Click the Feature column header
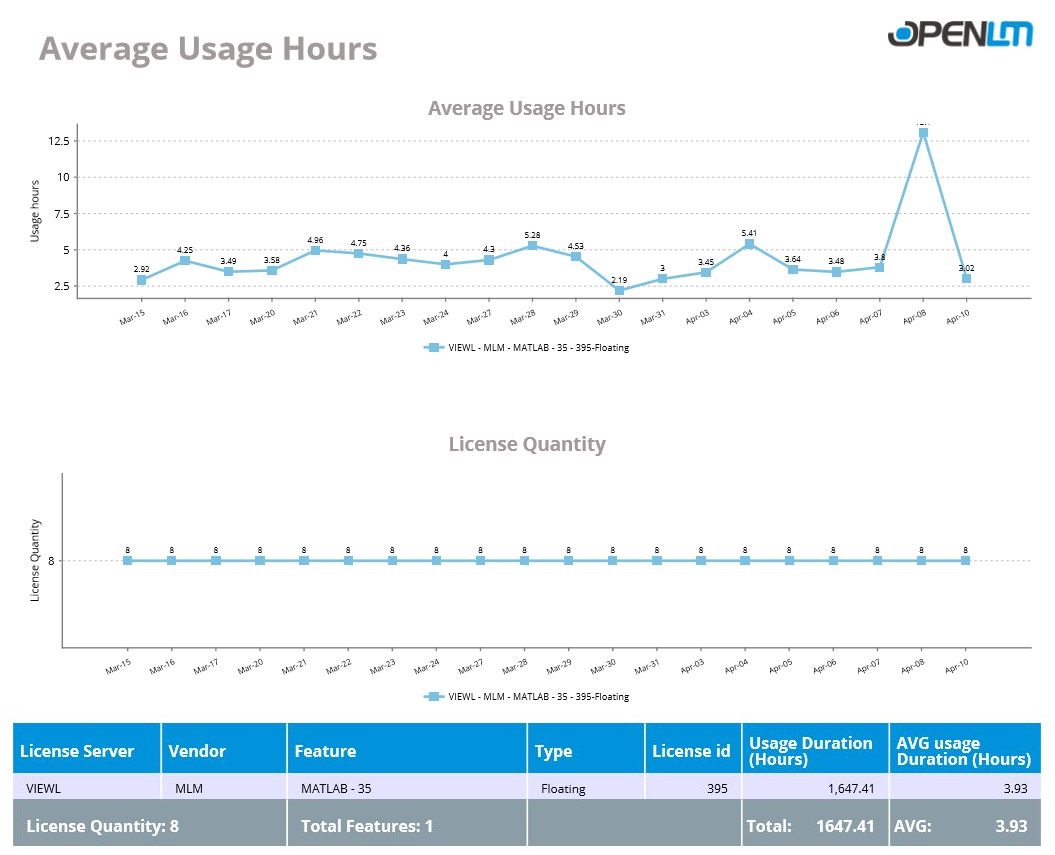Image resolution: width=1055 pixels, height=855 pixels. [x=325, y=751]
